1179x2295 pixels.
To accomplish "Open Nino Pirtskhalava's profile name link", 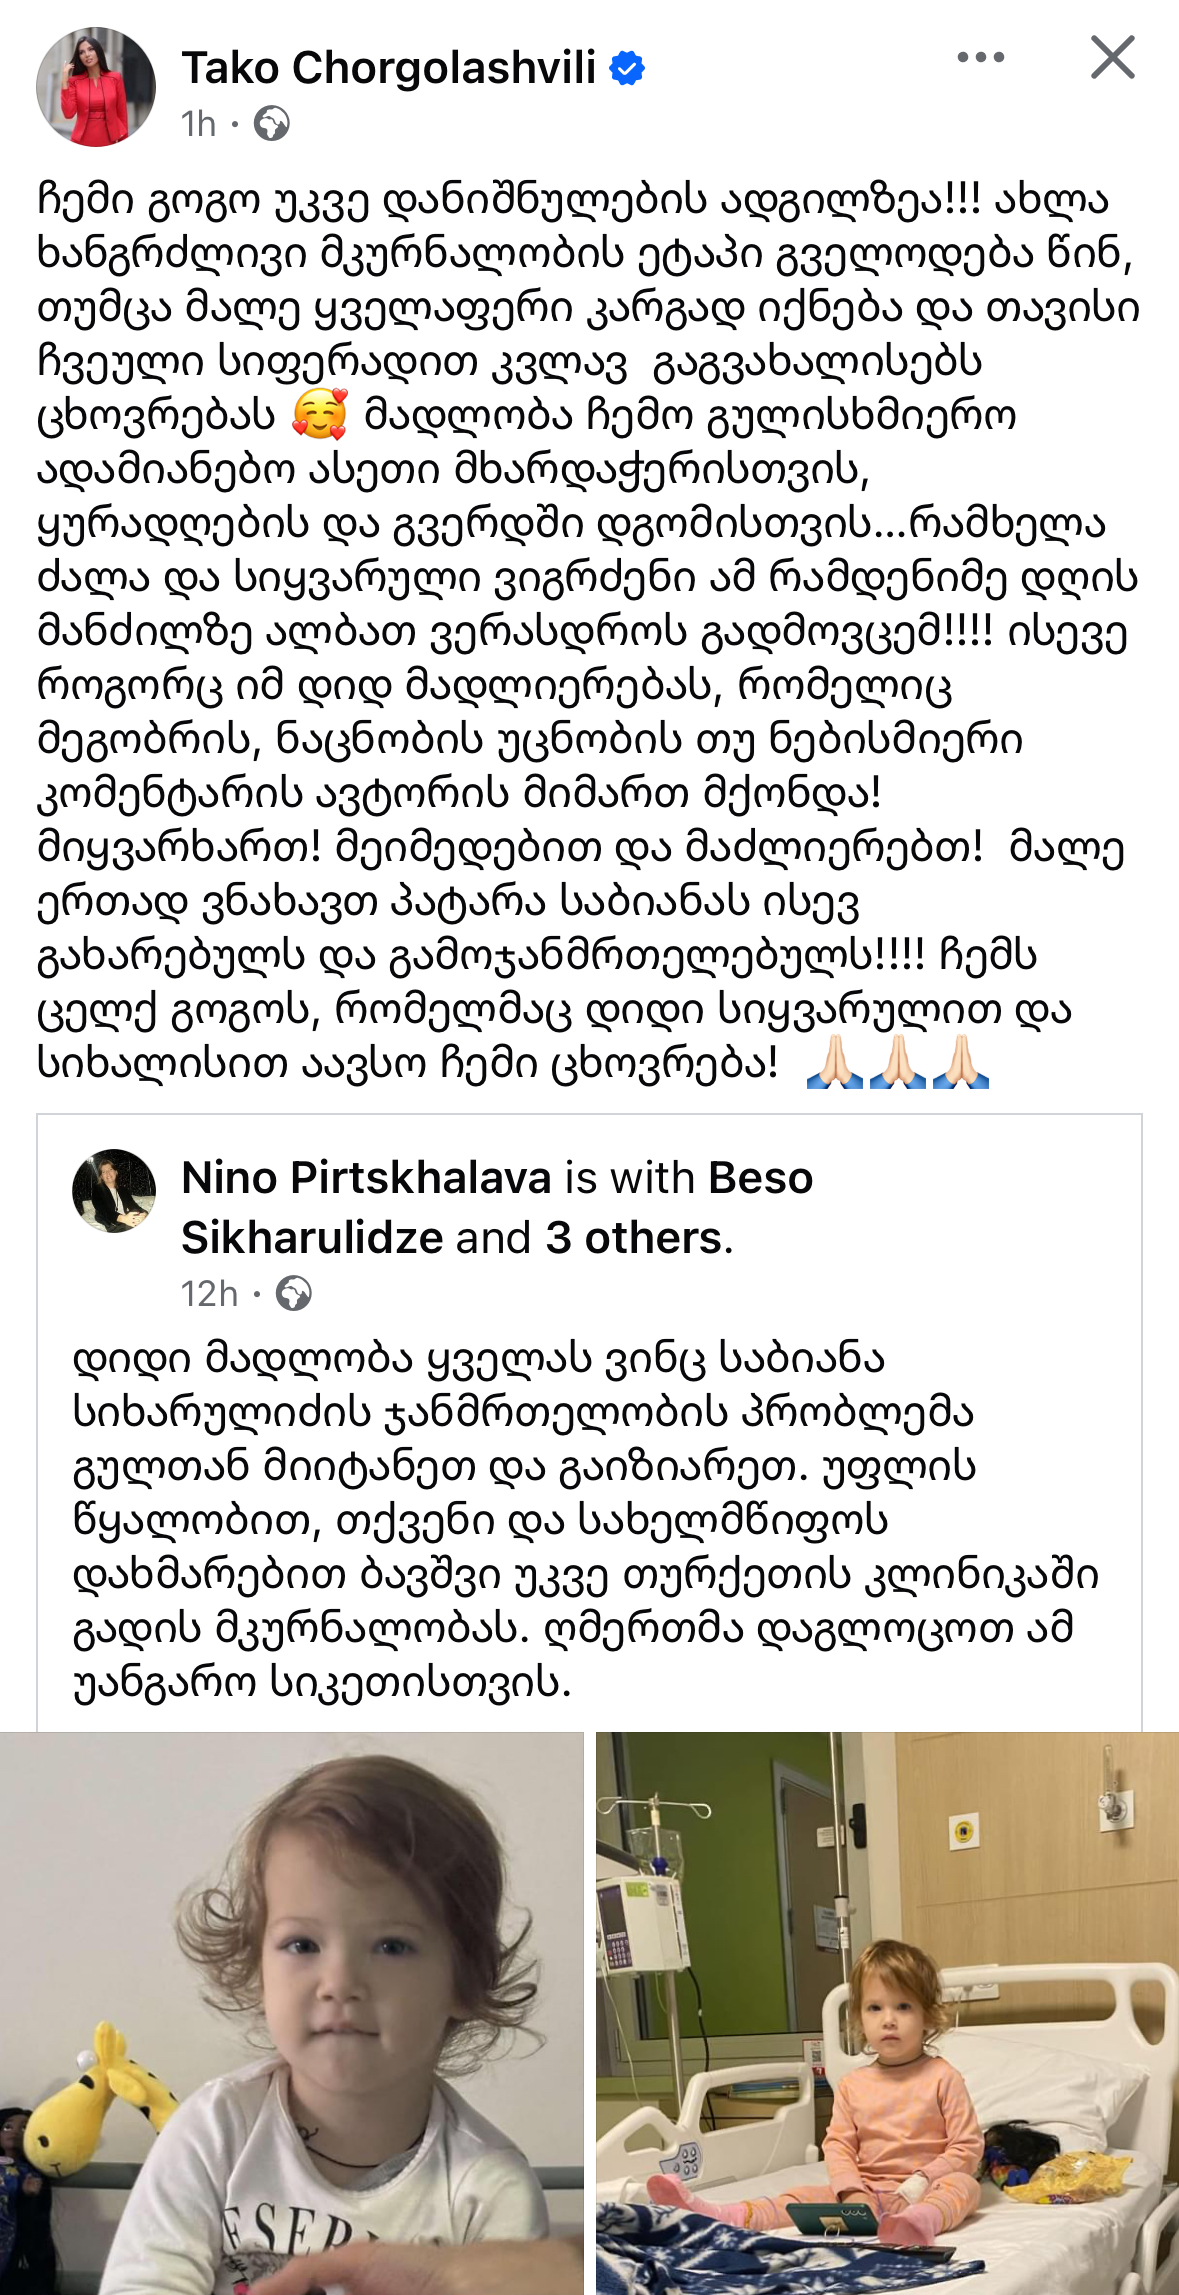I will (x=366, y=1178).
